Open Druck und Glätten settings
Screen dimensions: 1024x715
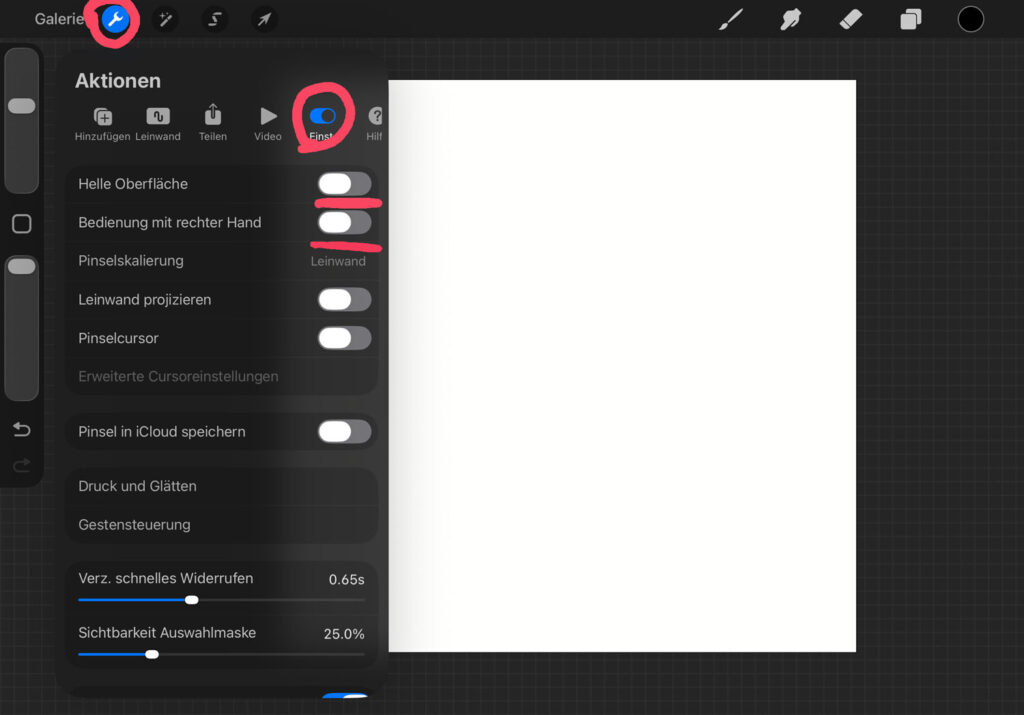222,486
